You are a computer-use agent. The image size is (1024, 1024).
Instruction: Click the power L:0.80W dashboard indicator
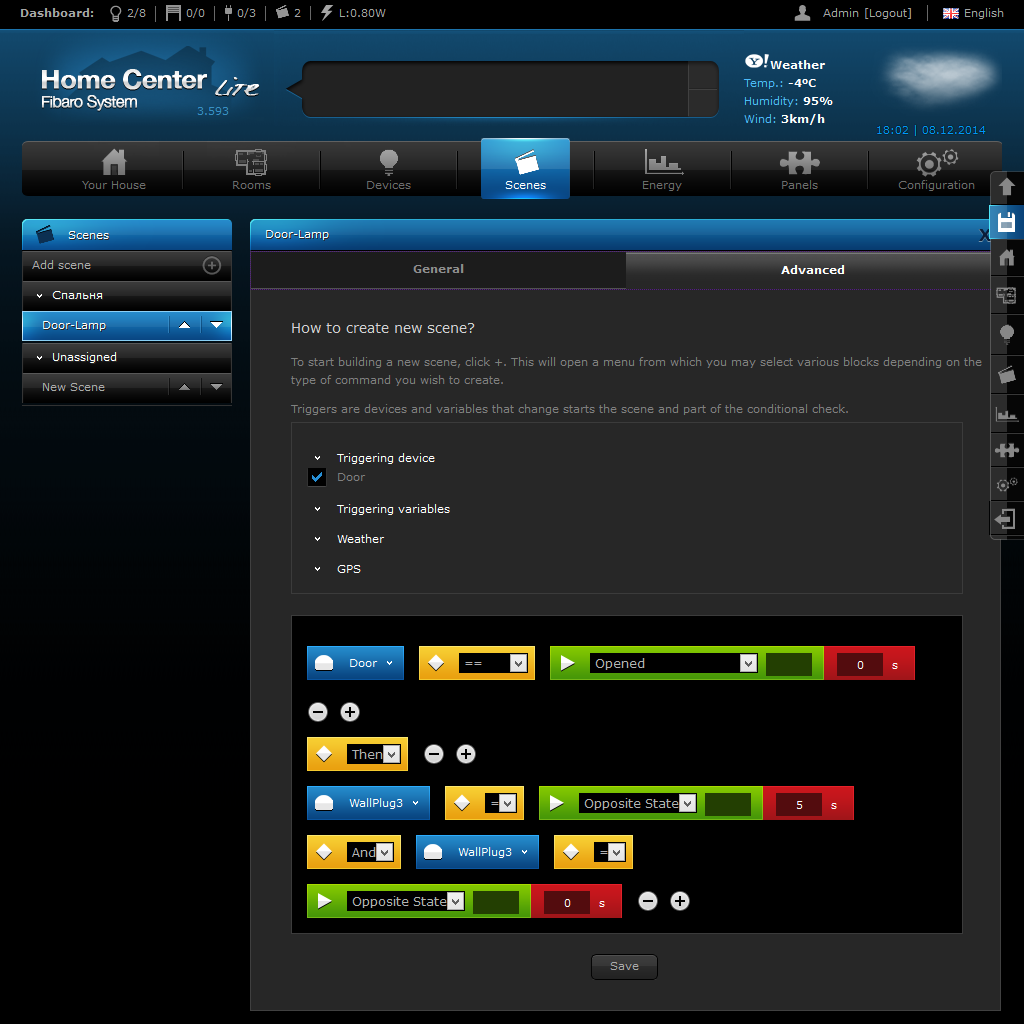(x=353, y=13)
